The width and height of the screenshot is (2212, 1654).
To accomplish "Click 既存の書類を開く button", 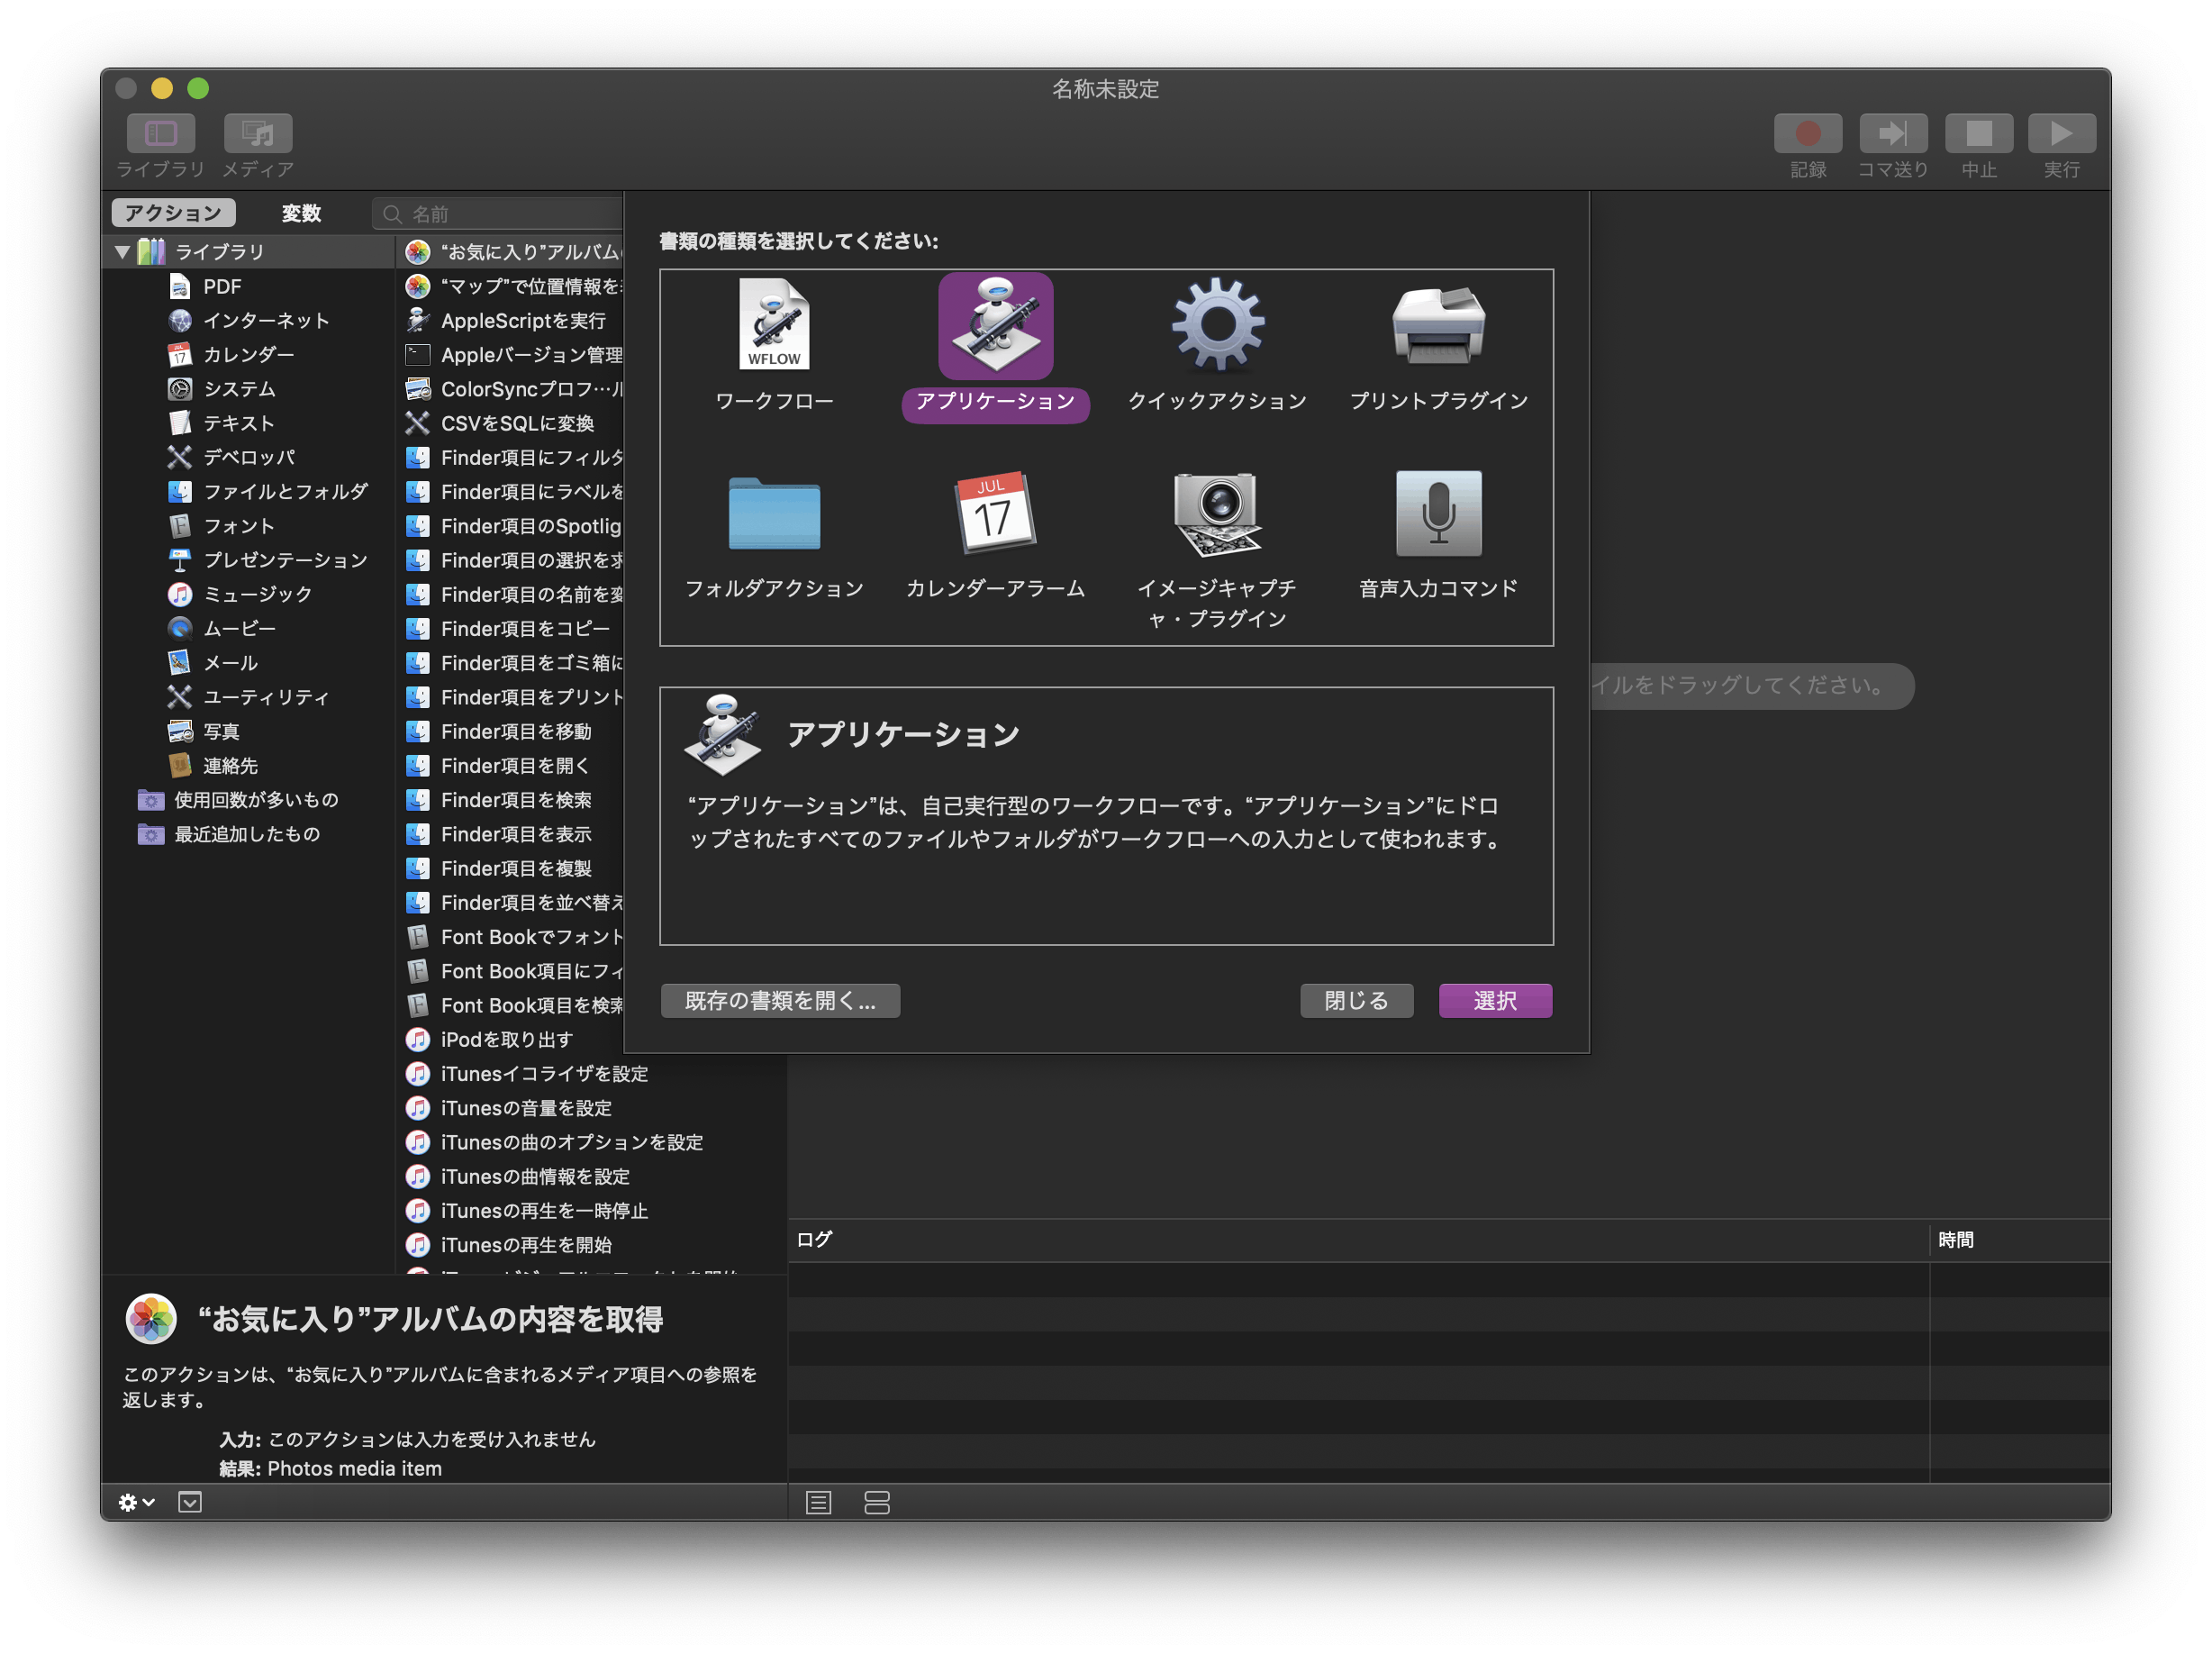I will click(x=780, y=1001).
